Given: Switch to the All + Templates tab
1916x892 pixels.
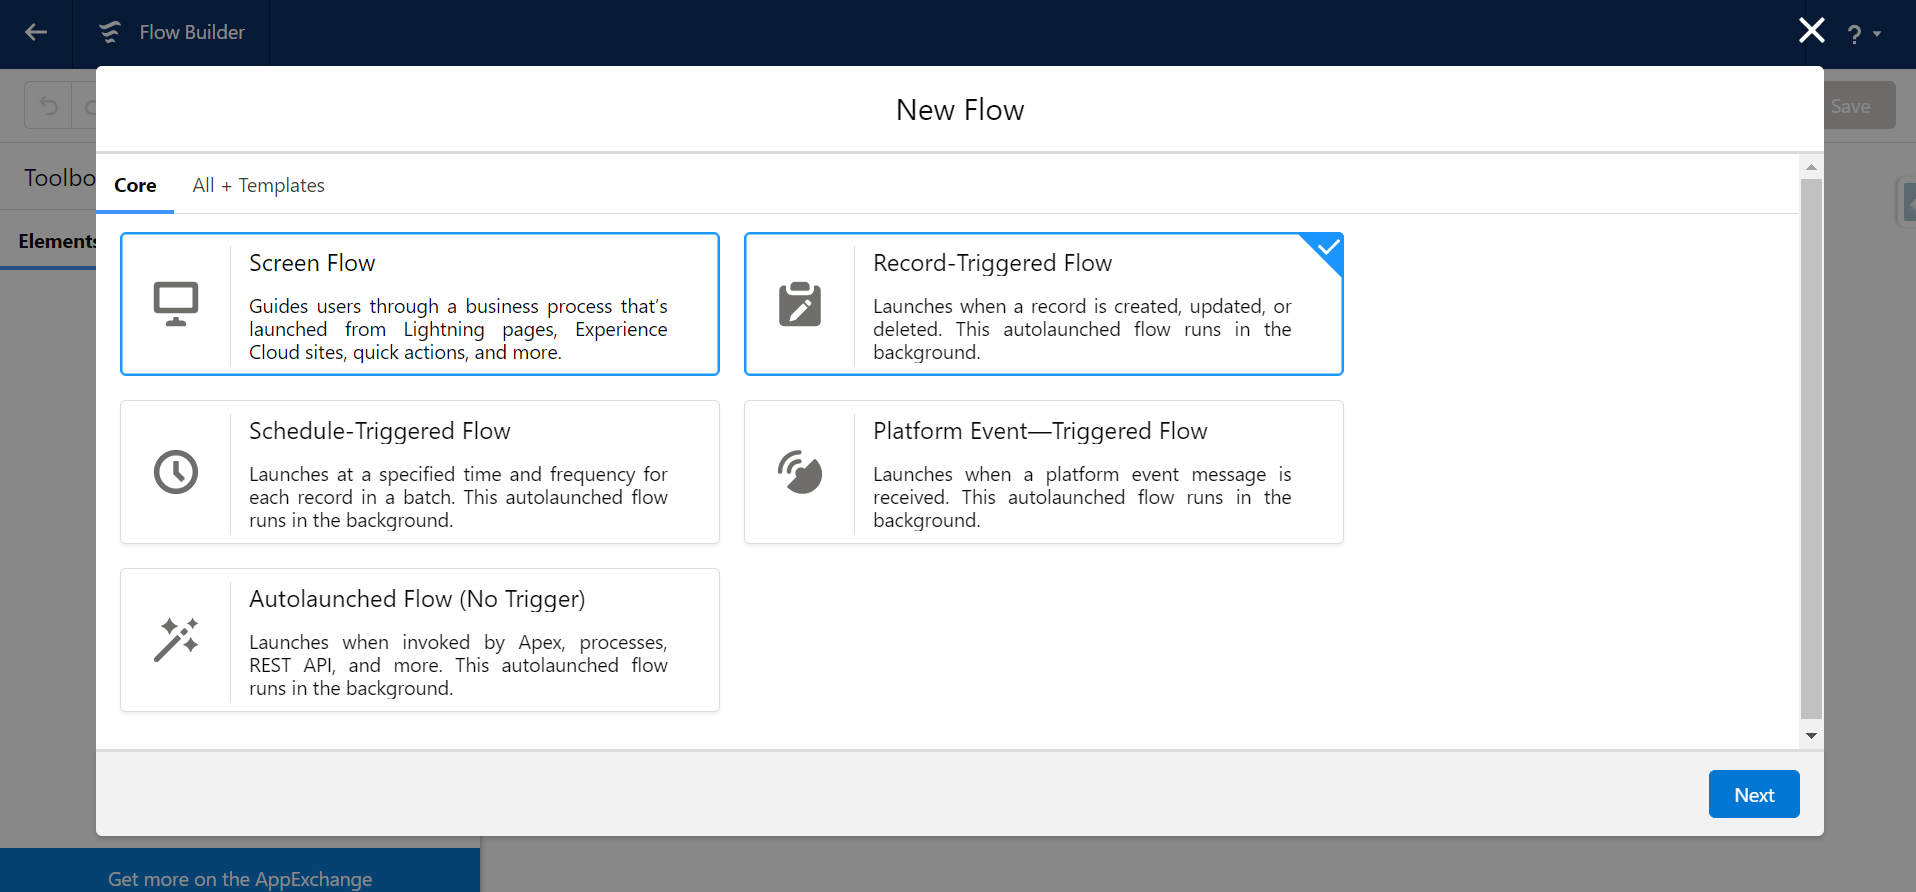Looking at the screenshot, I should coord(258,185).
